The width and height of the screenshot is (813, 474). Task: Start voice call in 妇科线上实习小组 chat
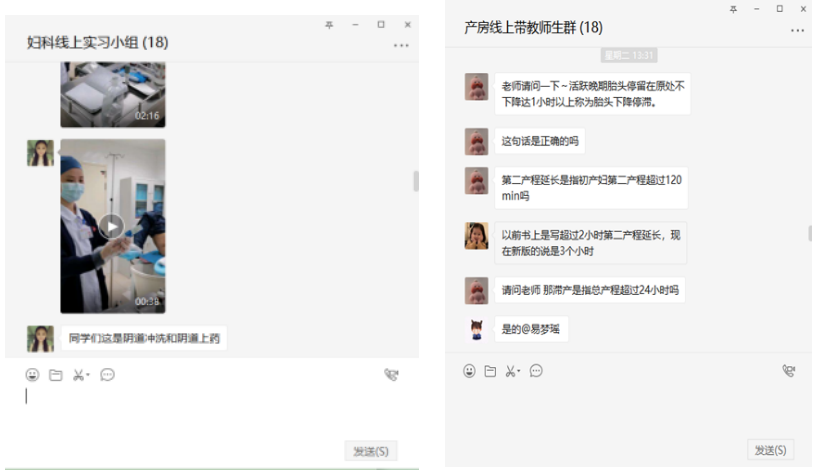point(391,375)
